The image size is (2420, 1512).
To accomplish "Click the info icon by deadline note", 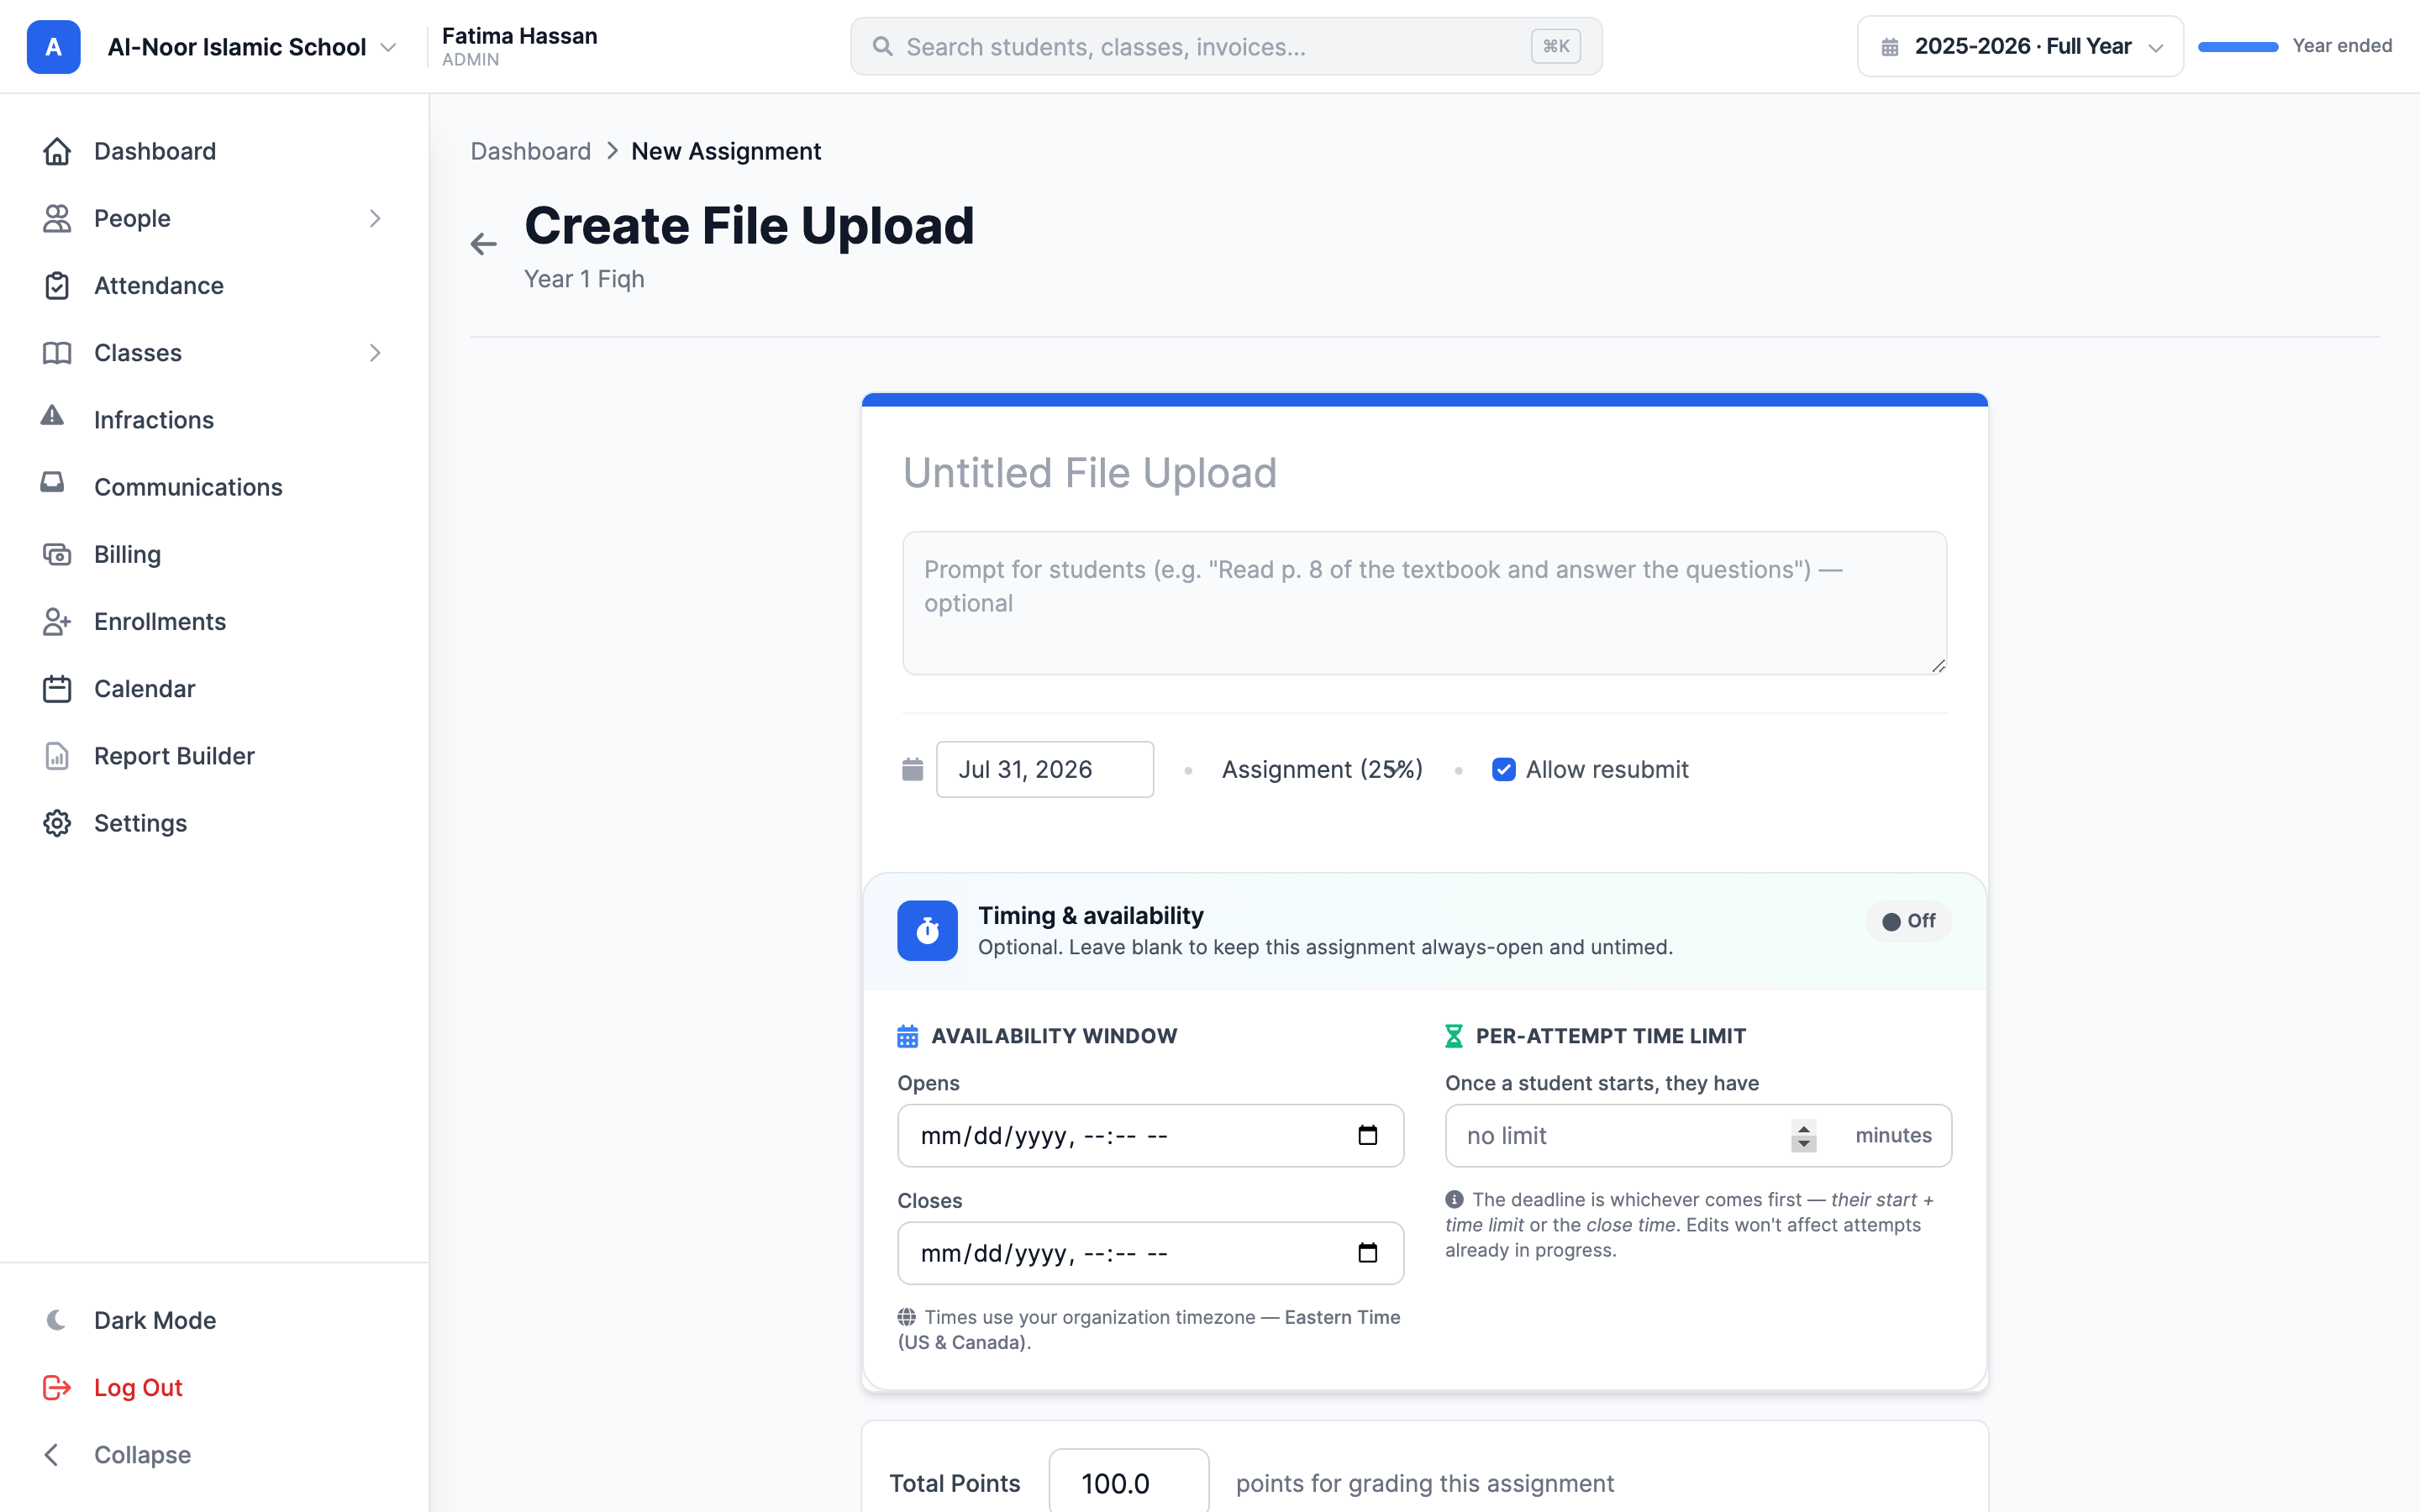I will (1454, 1199).
